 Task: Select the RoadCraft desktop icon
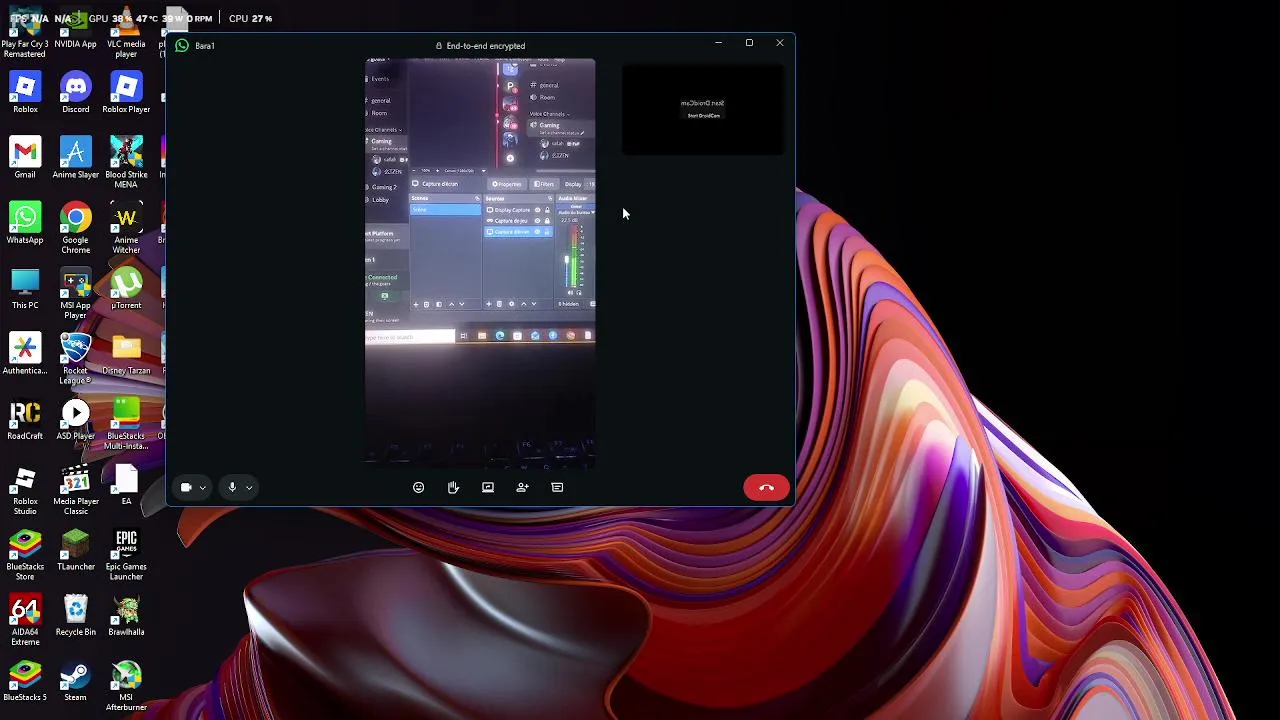tap(25, 419)
